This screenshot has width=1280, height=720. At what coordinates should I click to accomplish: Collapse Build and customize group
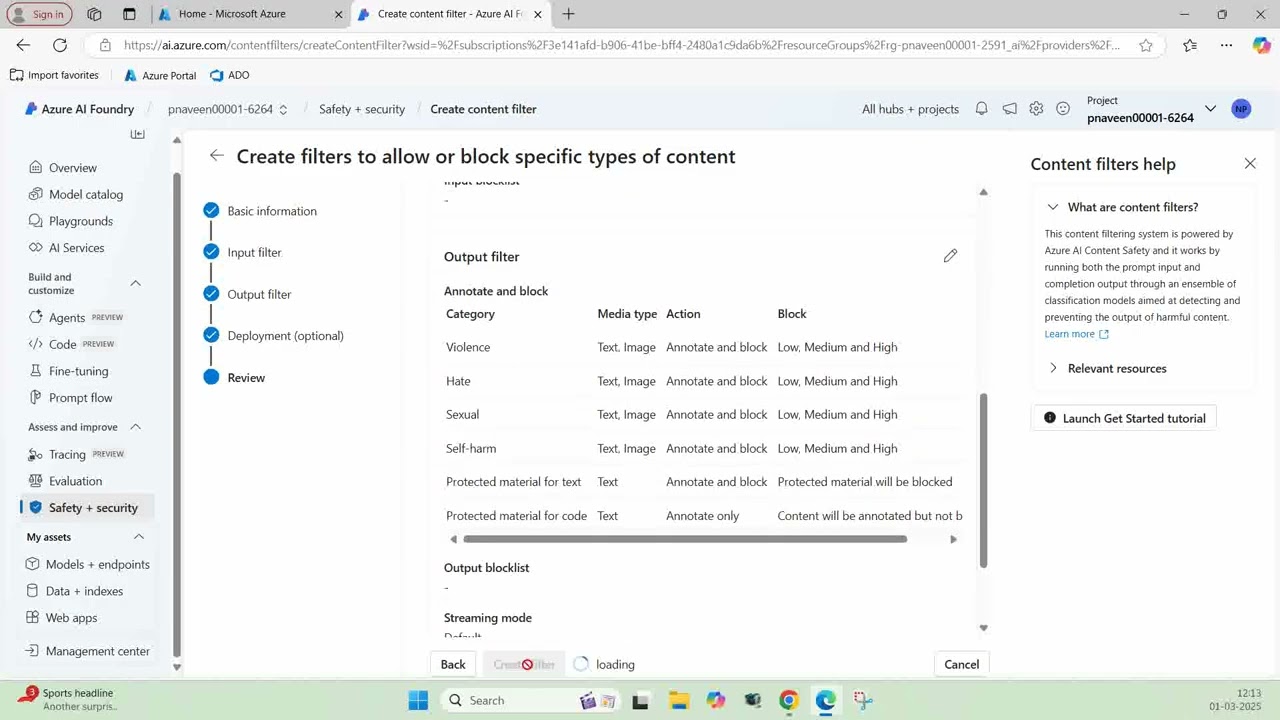click(x=136, y=283)
